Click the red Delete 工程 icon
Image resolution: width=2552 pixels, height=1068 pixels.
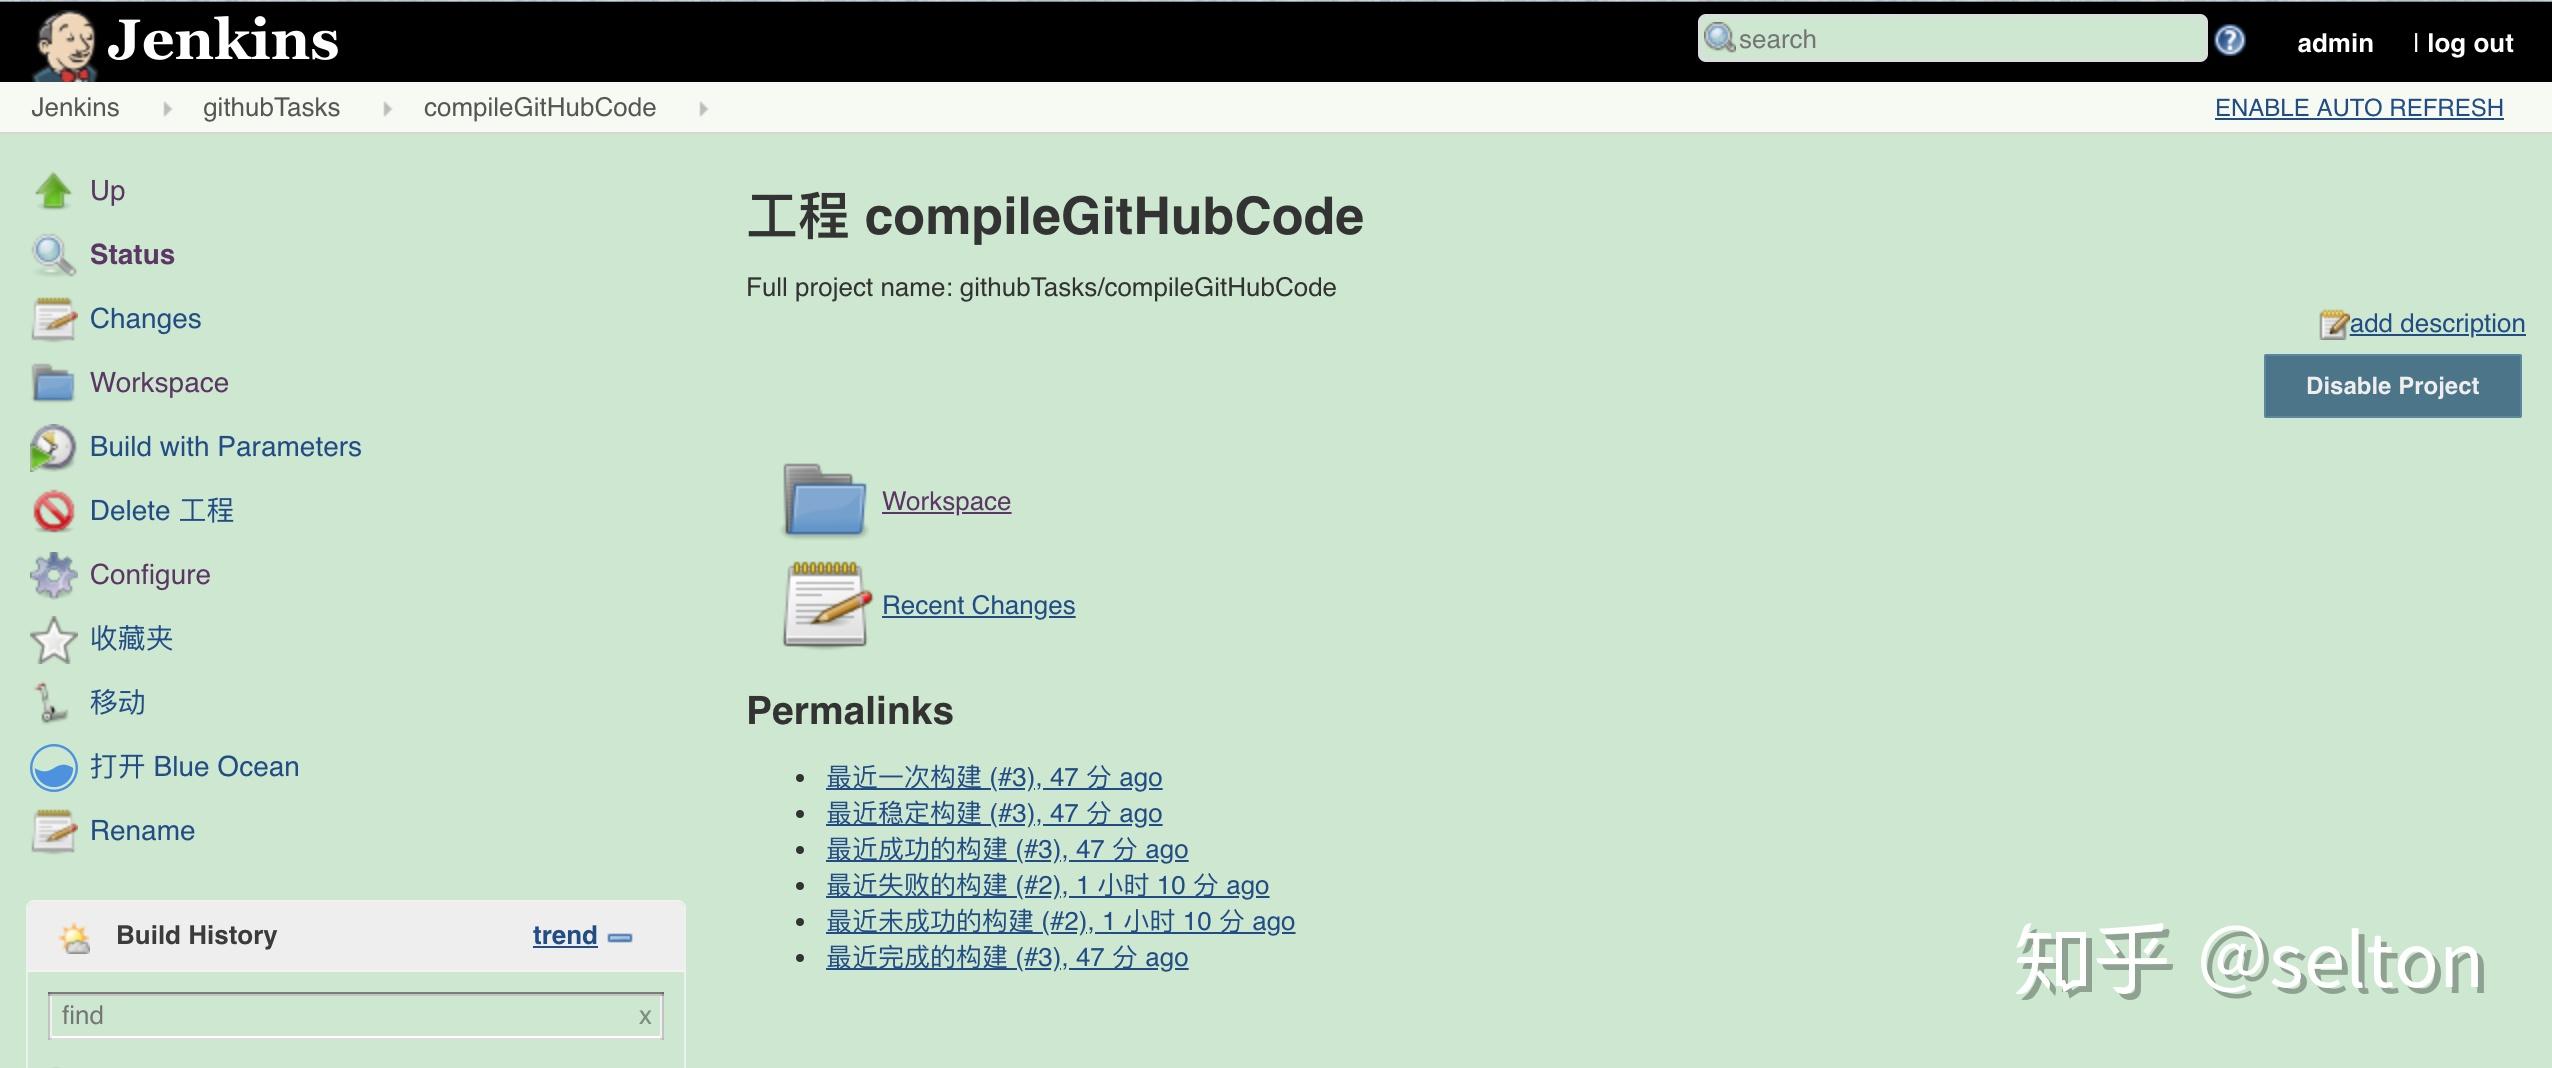[53, 511]
